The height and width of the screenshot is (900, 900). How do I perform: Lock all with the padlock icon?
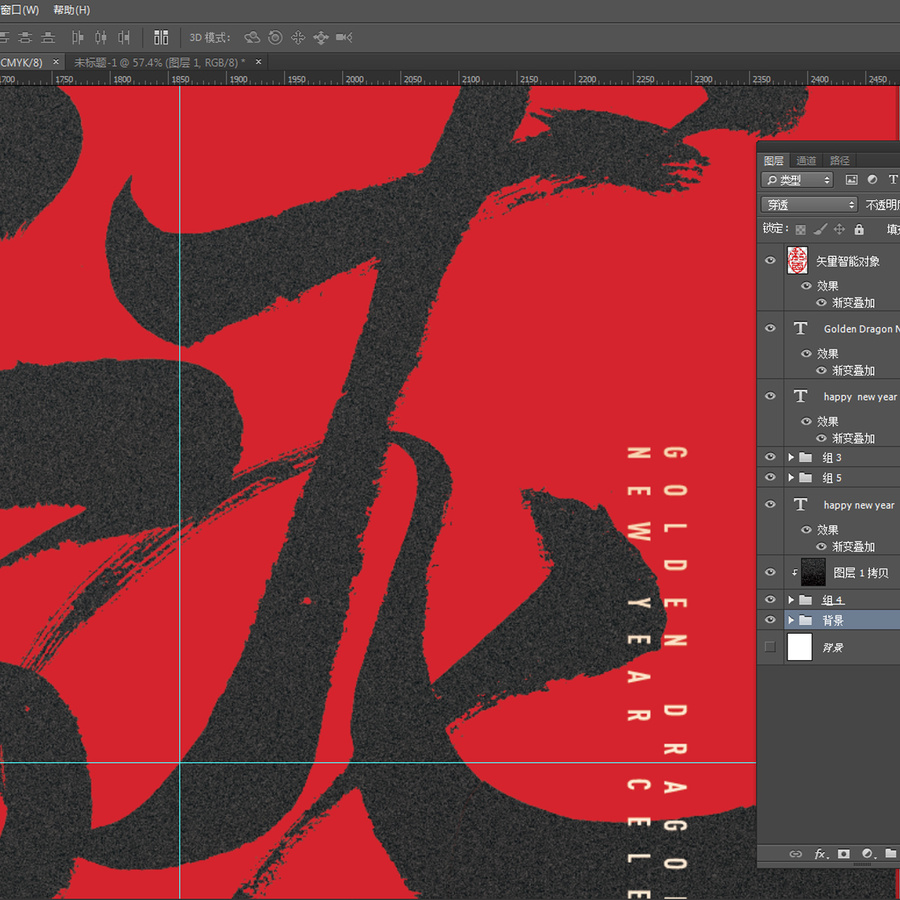click(x=859, y=230)
